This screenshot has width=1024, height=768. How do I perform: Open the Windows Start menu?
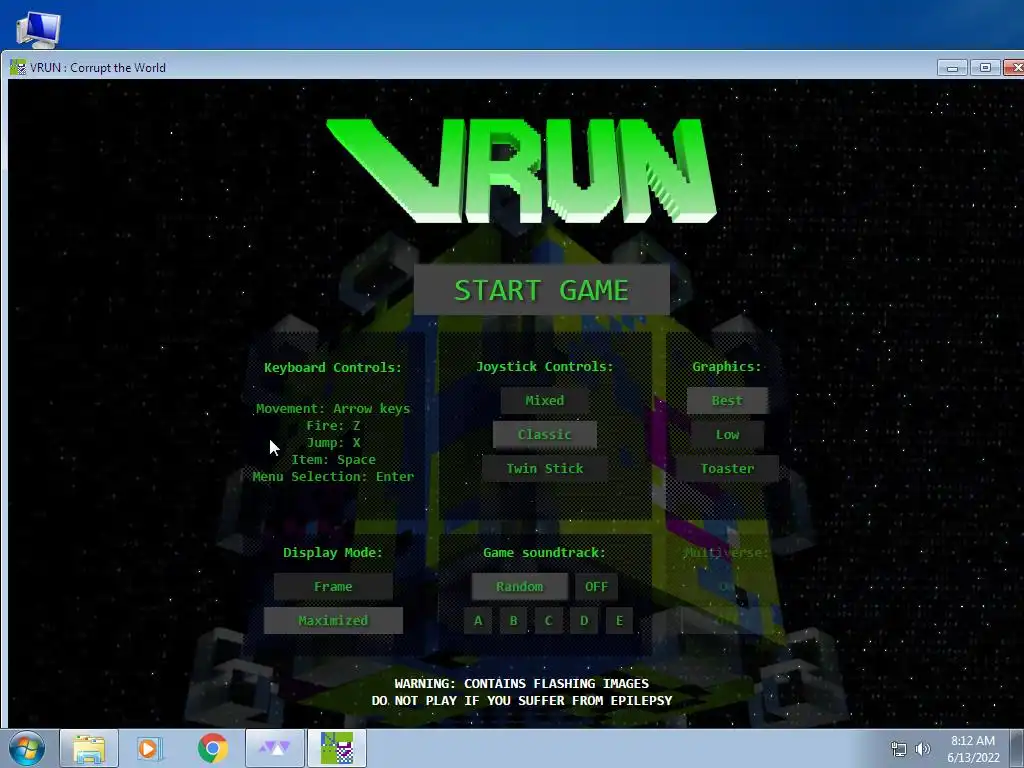point(27,748)
